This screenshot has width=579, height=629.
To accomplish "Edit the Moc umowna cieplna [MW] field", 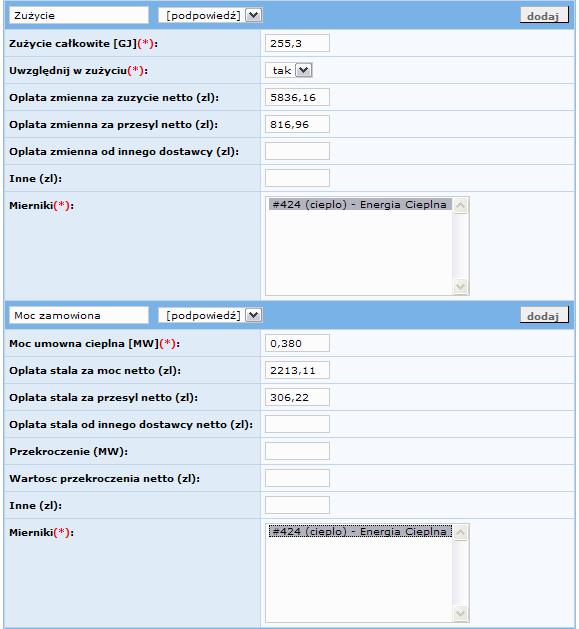I will [297, 343].
